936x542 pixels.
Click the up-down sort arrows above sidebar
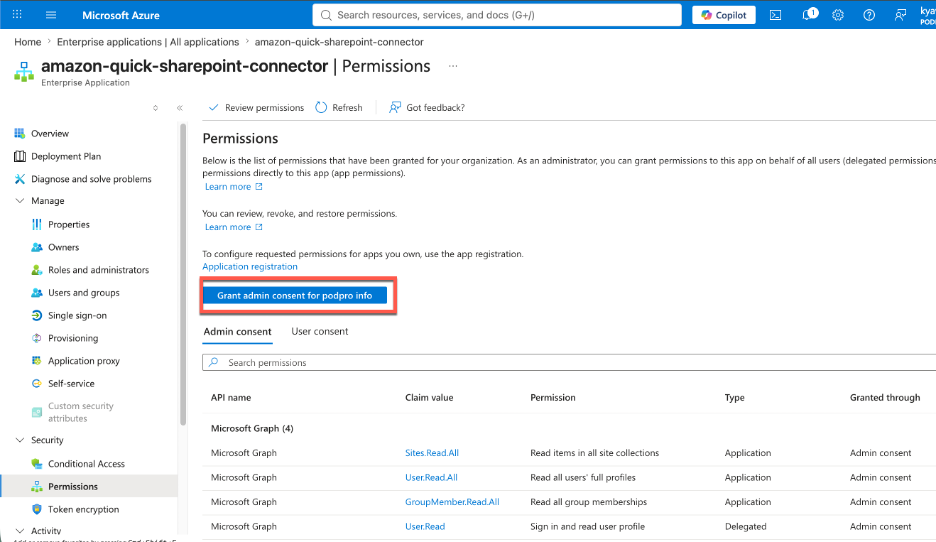(x=155, y=108)
